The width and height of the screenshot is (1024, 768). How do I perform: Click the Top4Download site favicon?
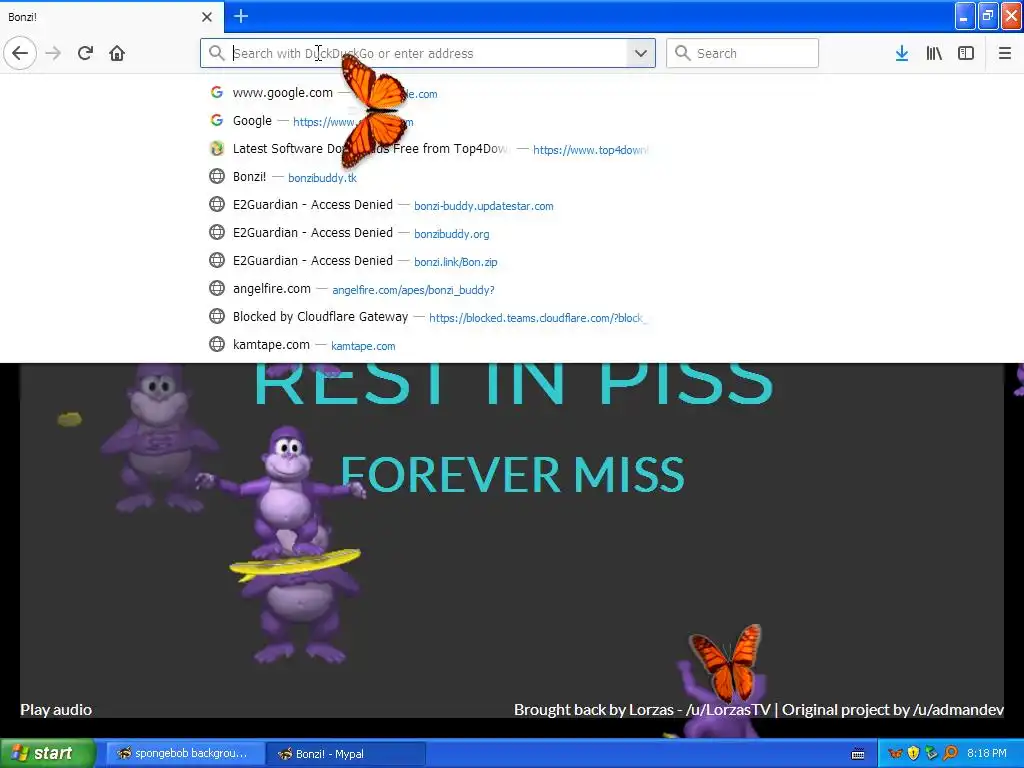point(217,148)
